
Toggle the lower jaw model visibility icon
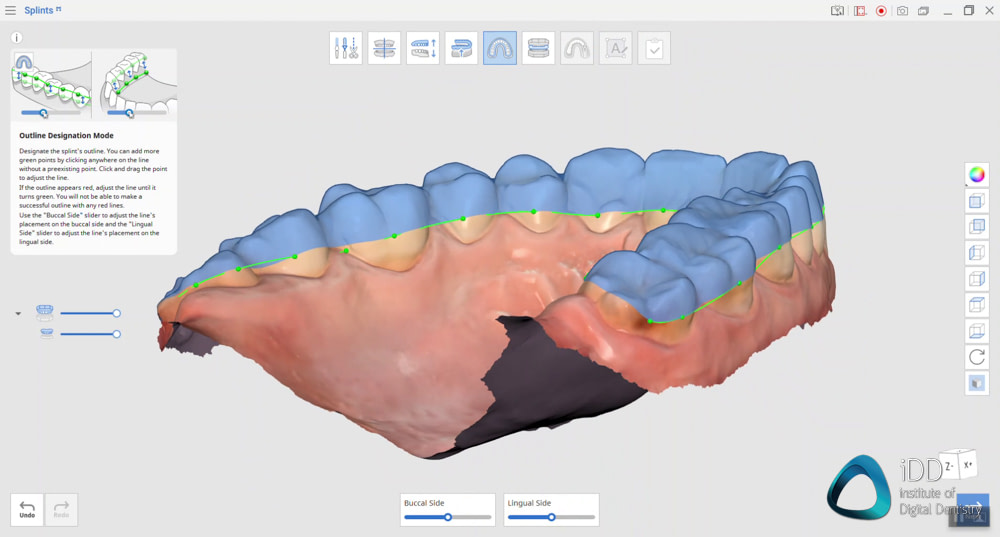coord(45,333)
